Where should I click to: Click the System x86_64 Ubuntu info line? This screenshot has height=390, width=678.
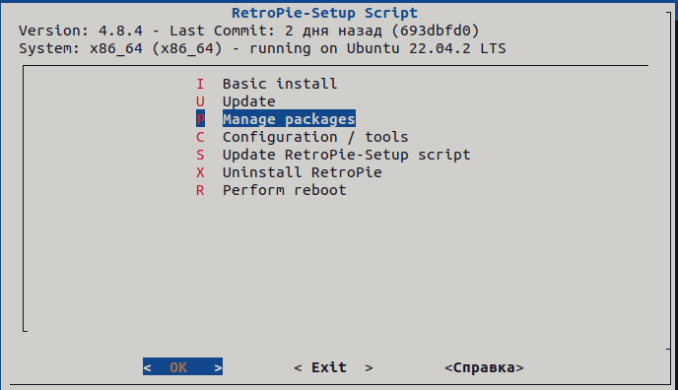(x=262, y=48)
